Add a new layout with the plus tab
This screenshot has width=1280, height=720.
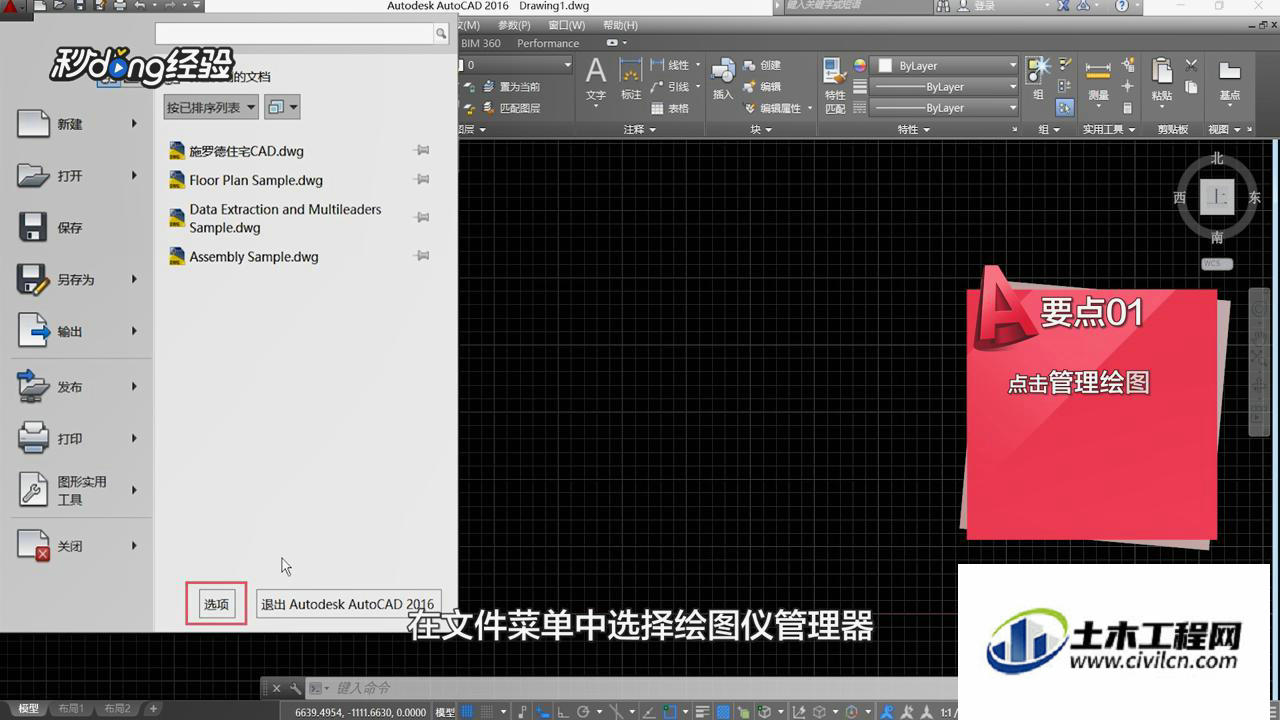[x=153, y=709]
